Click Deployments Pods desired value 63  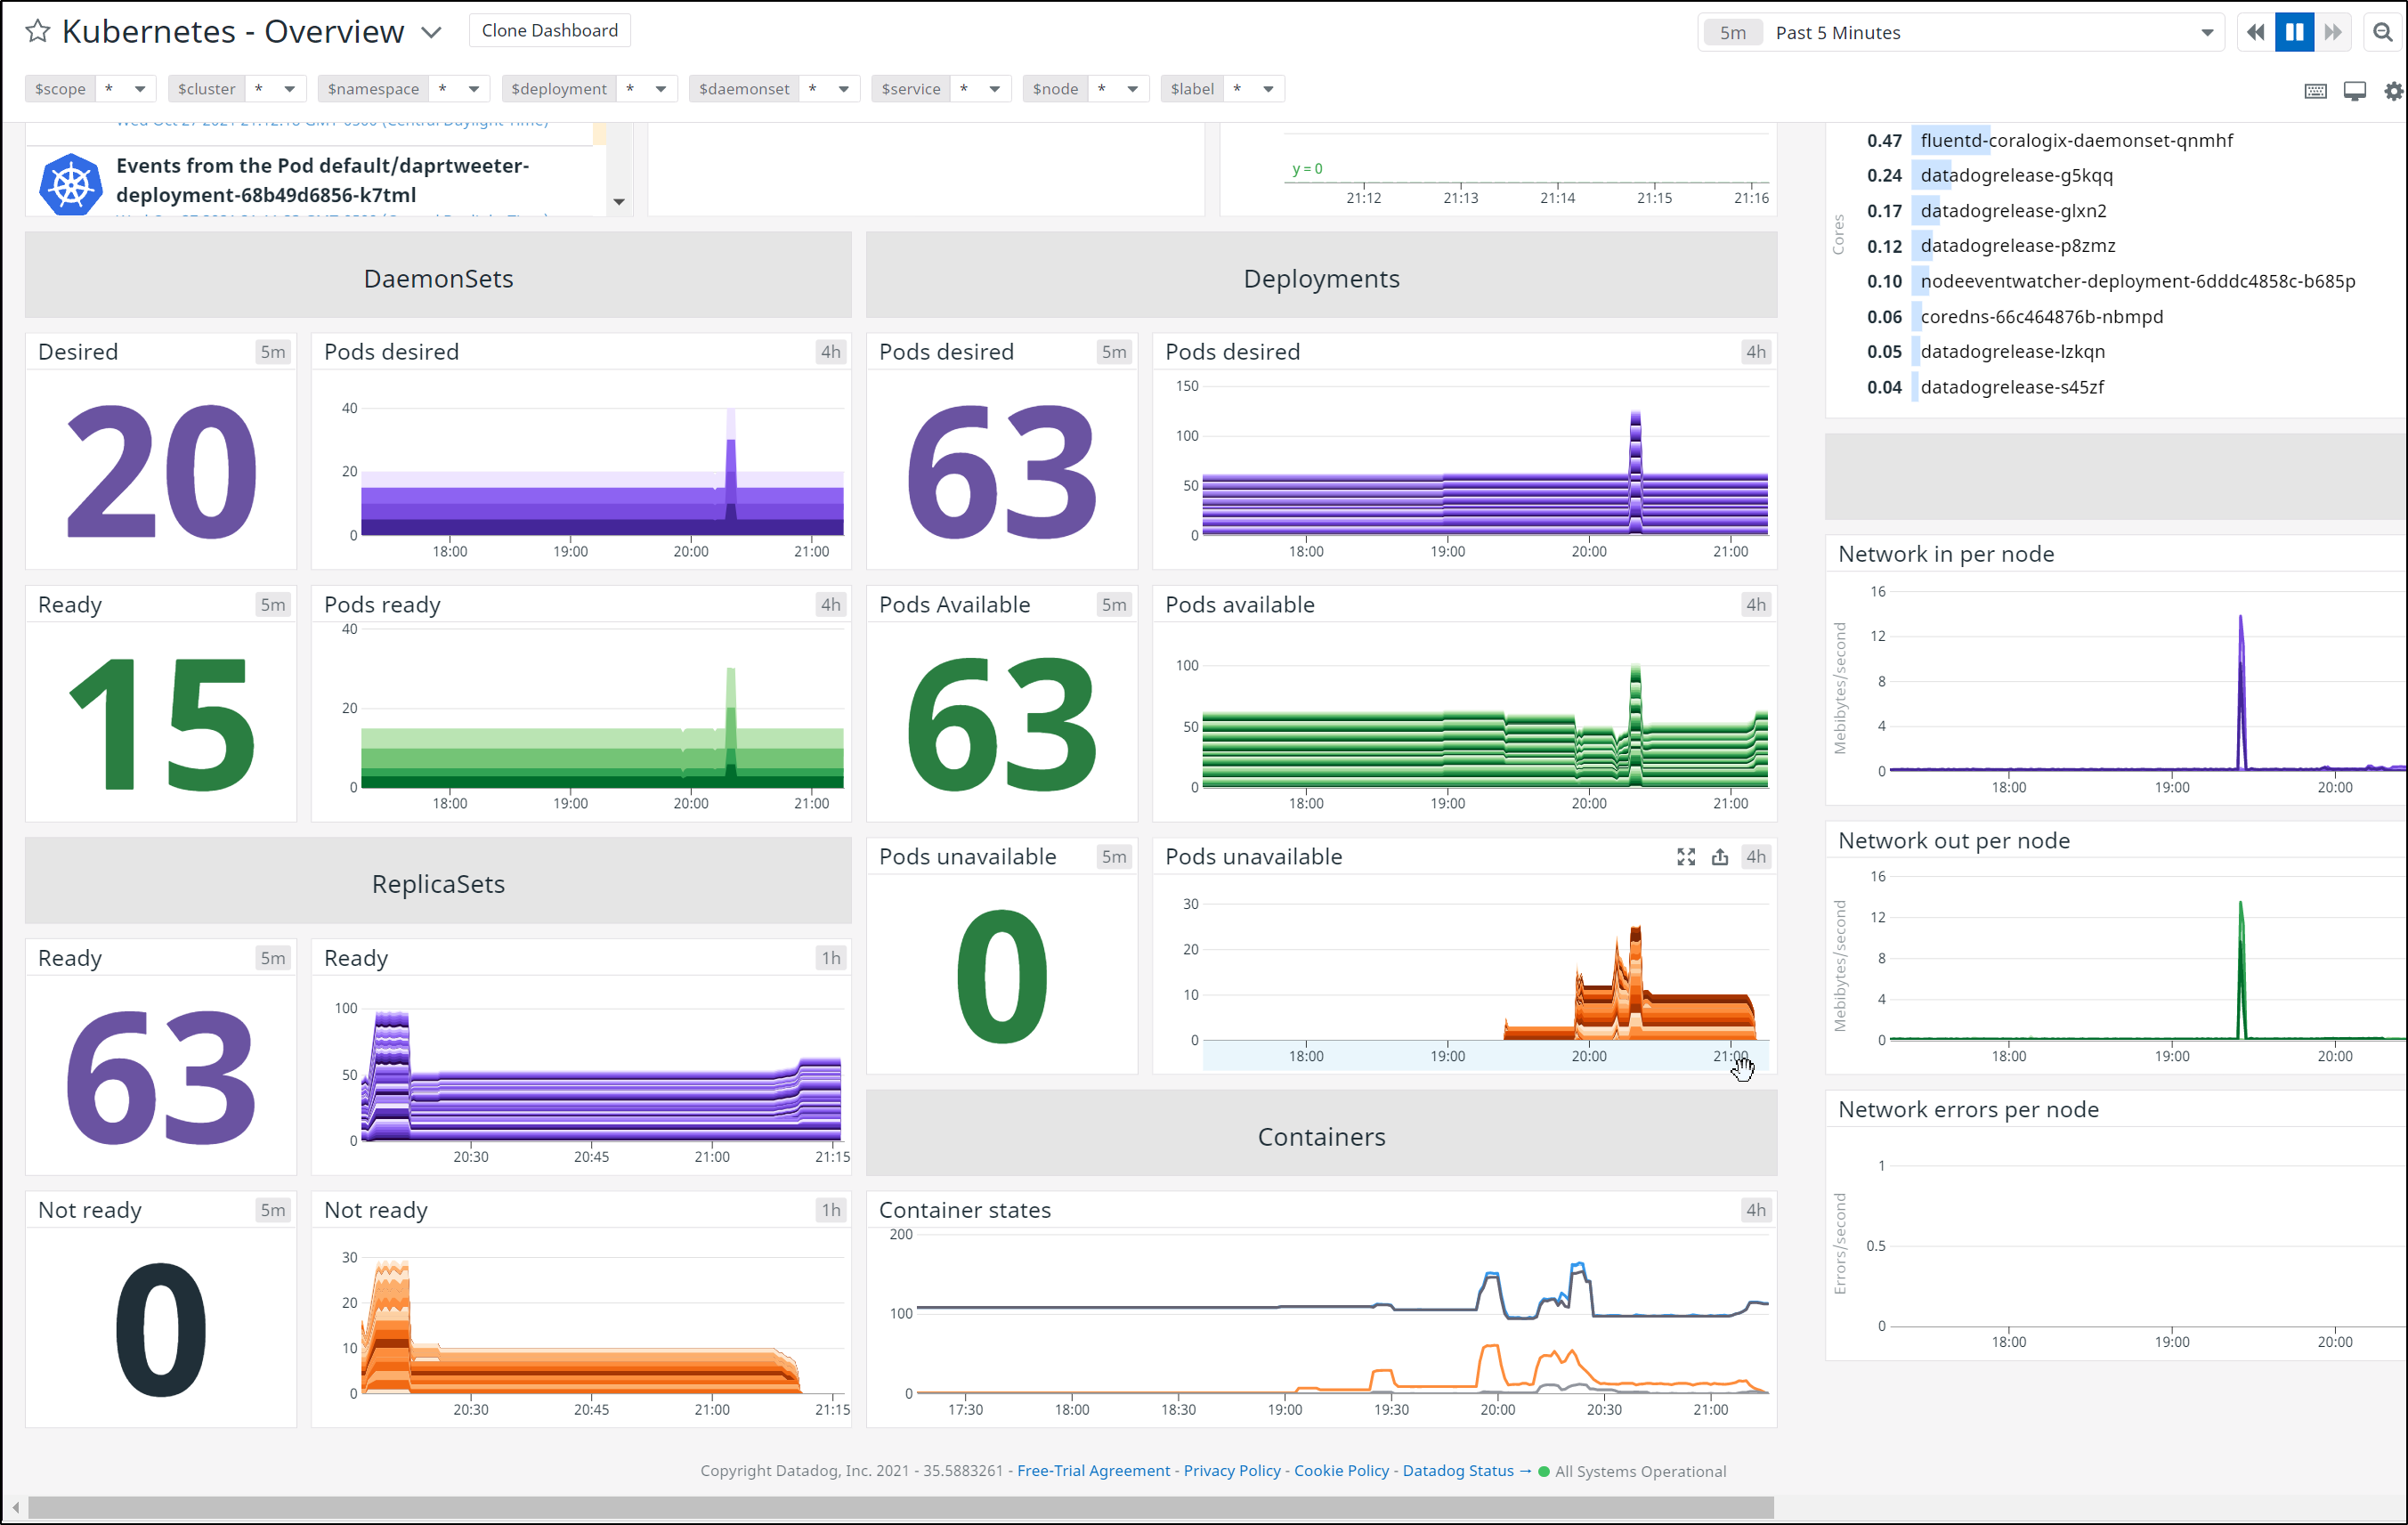point(1002,471)
